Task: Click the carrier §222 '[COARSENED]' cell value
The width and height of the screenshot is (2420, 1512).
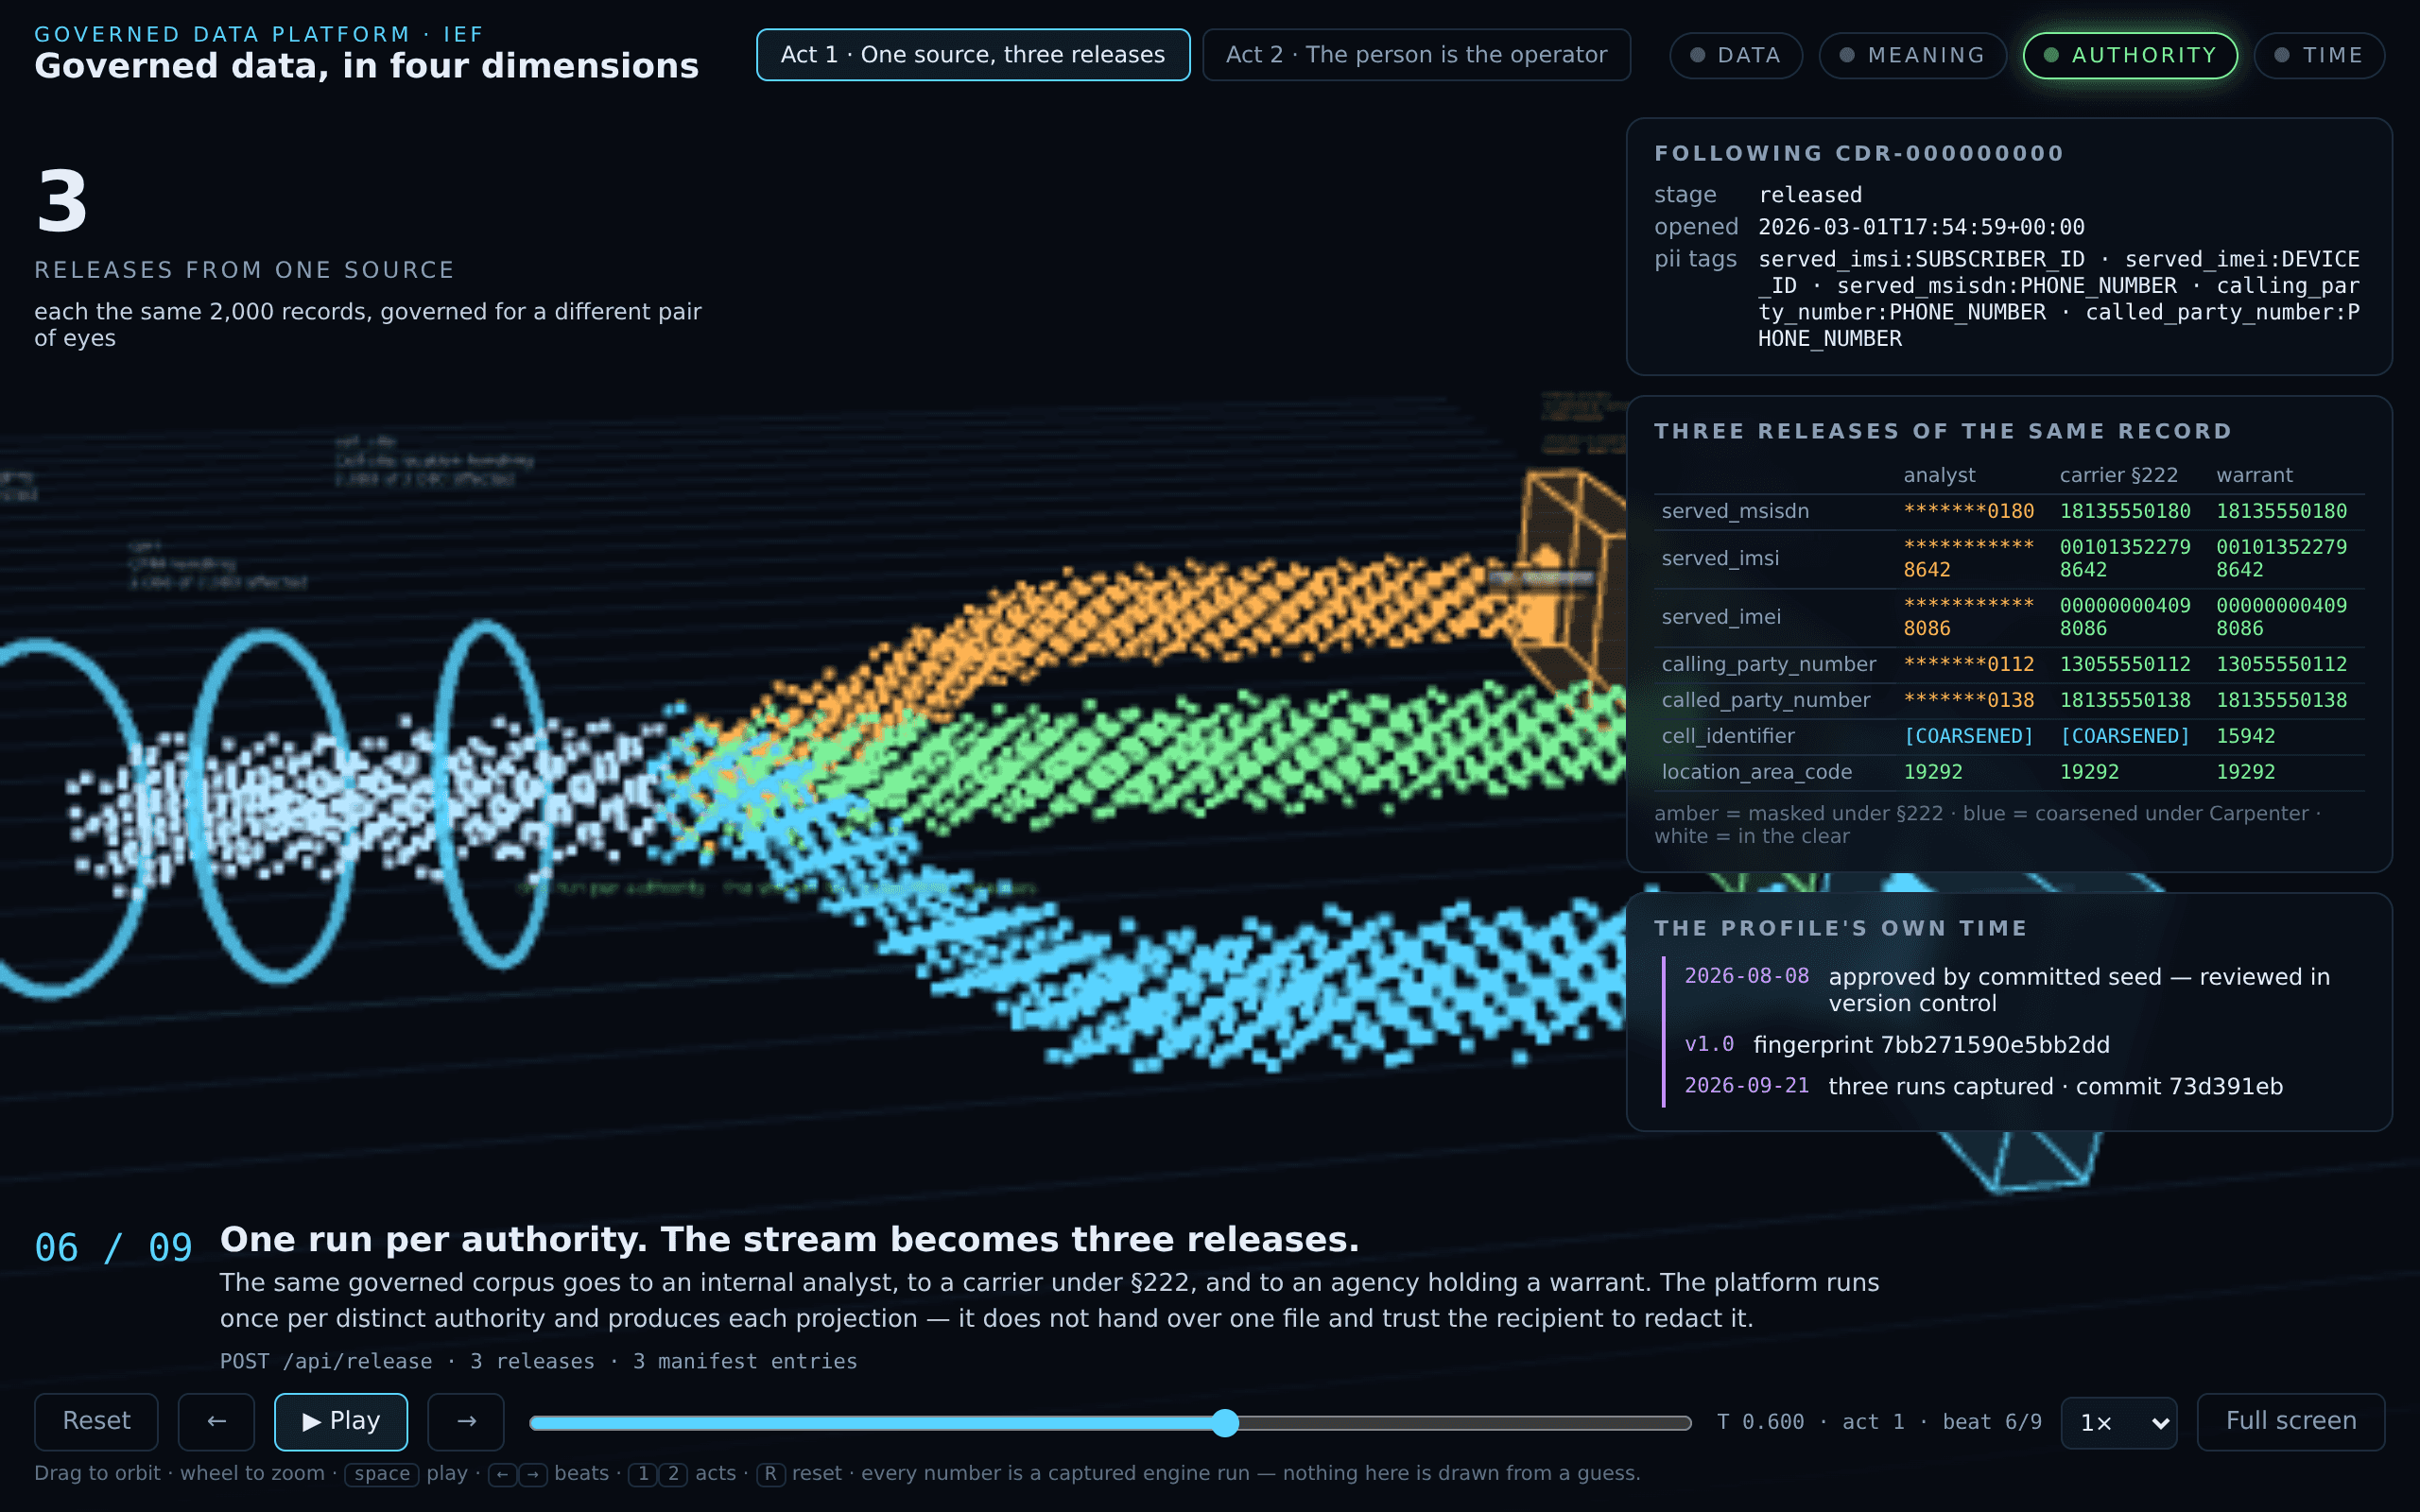Action: [2124, 736]
